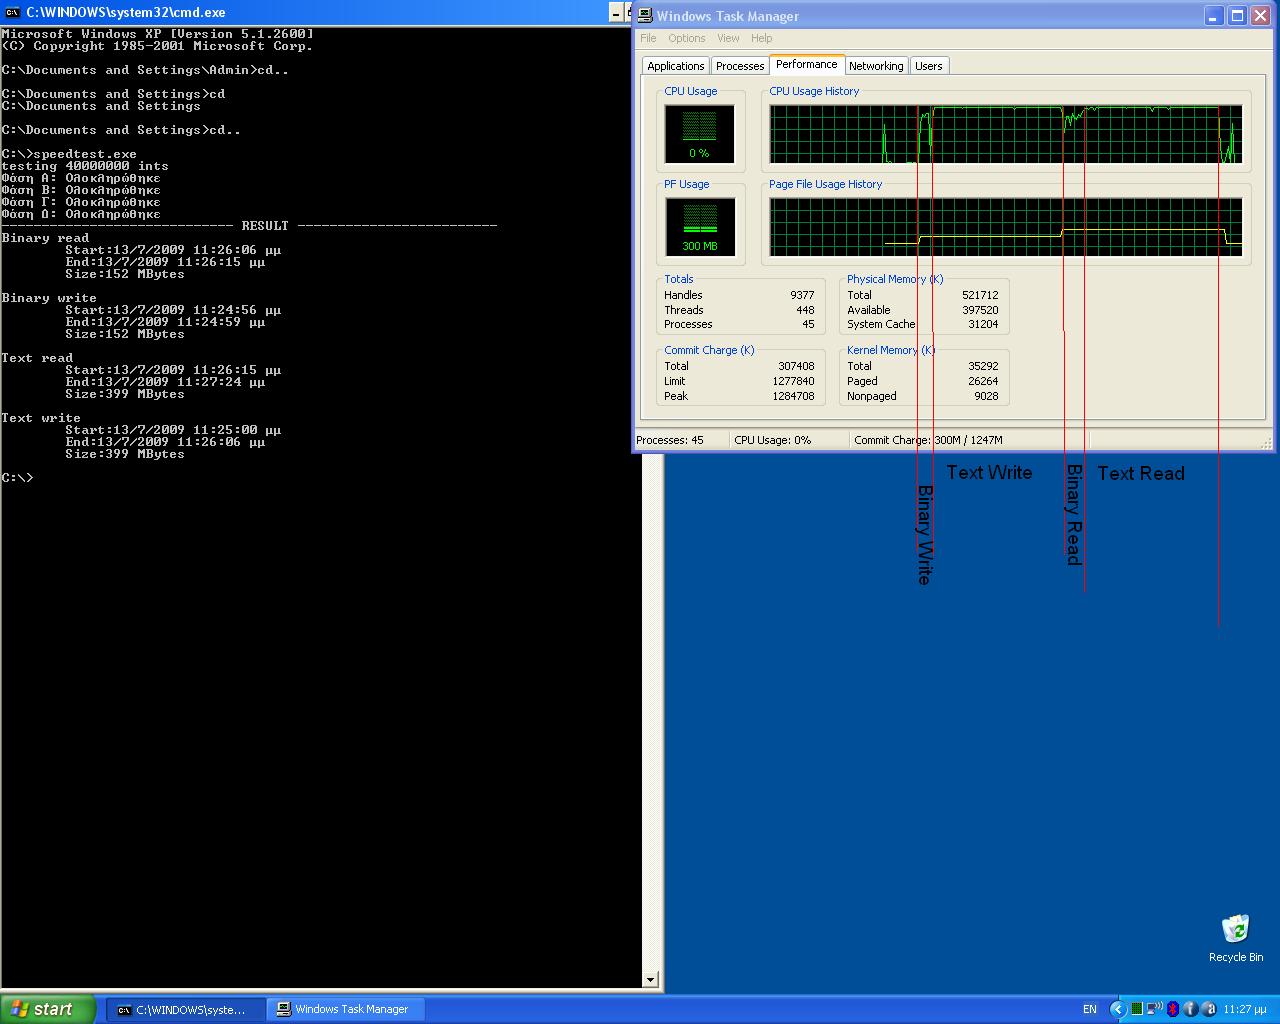Image resolution: width=1280 pixels, height=1024 pixels.
Task: Select the Performance tab
Action: 807,64
